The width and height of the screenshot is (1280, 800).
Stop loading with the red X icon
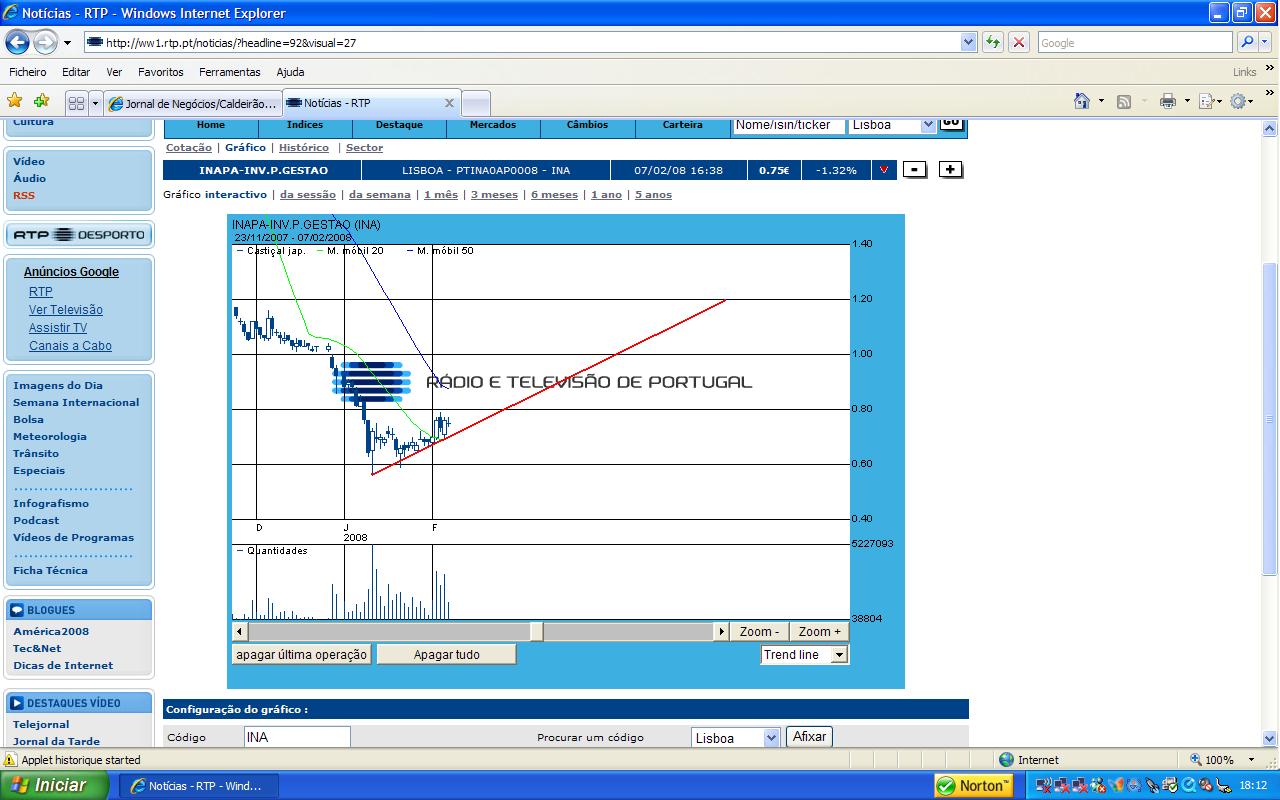(x=1018, y=42)
